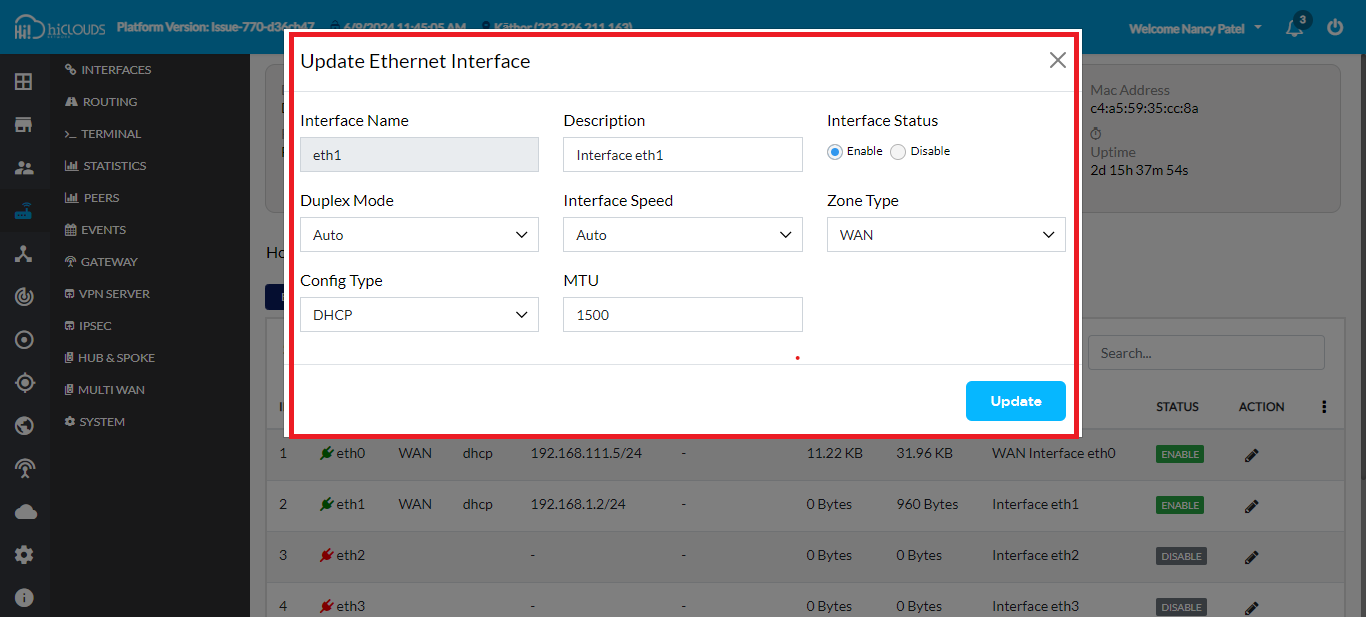Viewport: 1366px width, 617px height.
Task: Open MULTI WAN menu item
Action: pyautogui.click(x=105, y=390)
